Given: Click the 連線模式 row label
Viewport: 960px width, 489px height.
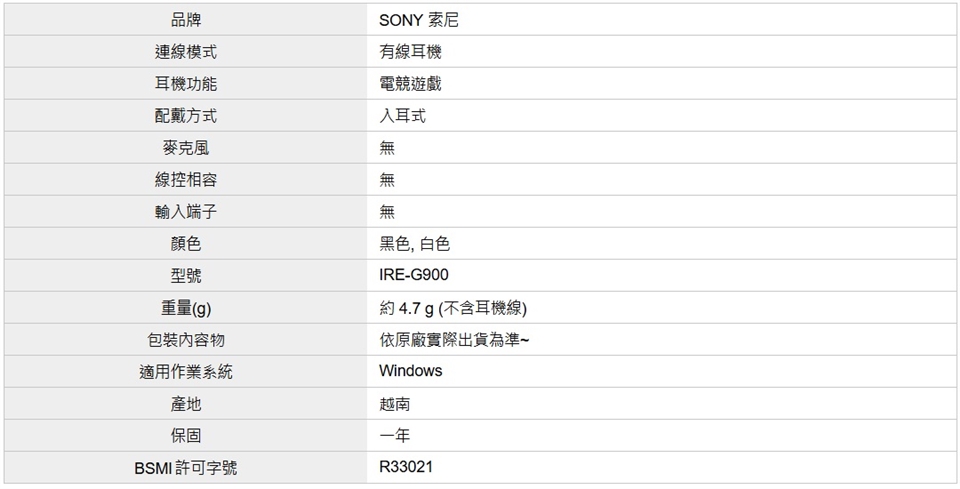Looking at the screenshot, I should pos(186,52).
